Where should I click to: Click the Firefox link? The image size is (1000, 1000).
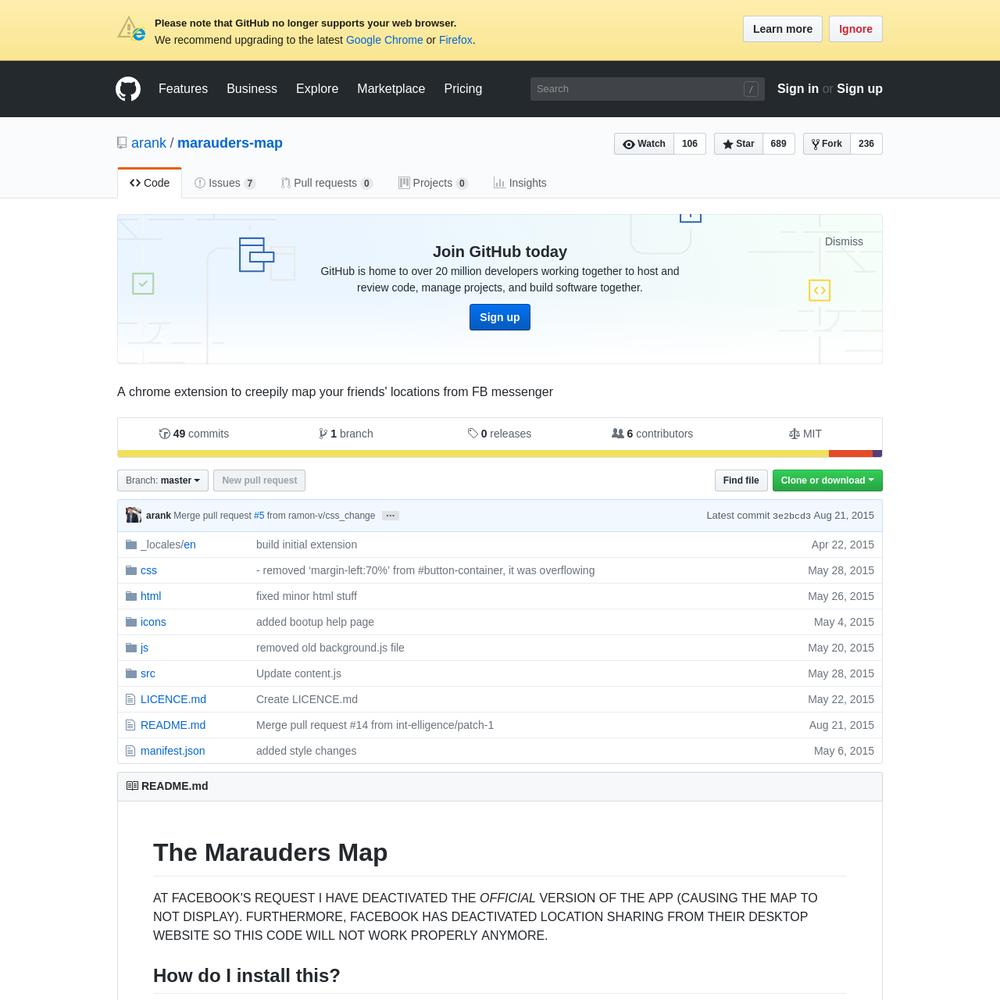(456, 40)
